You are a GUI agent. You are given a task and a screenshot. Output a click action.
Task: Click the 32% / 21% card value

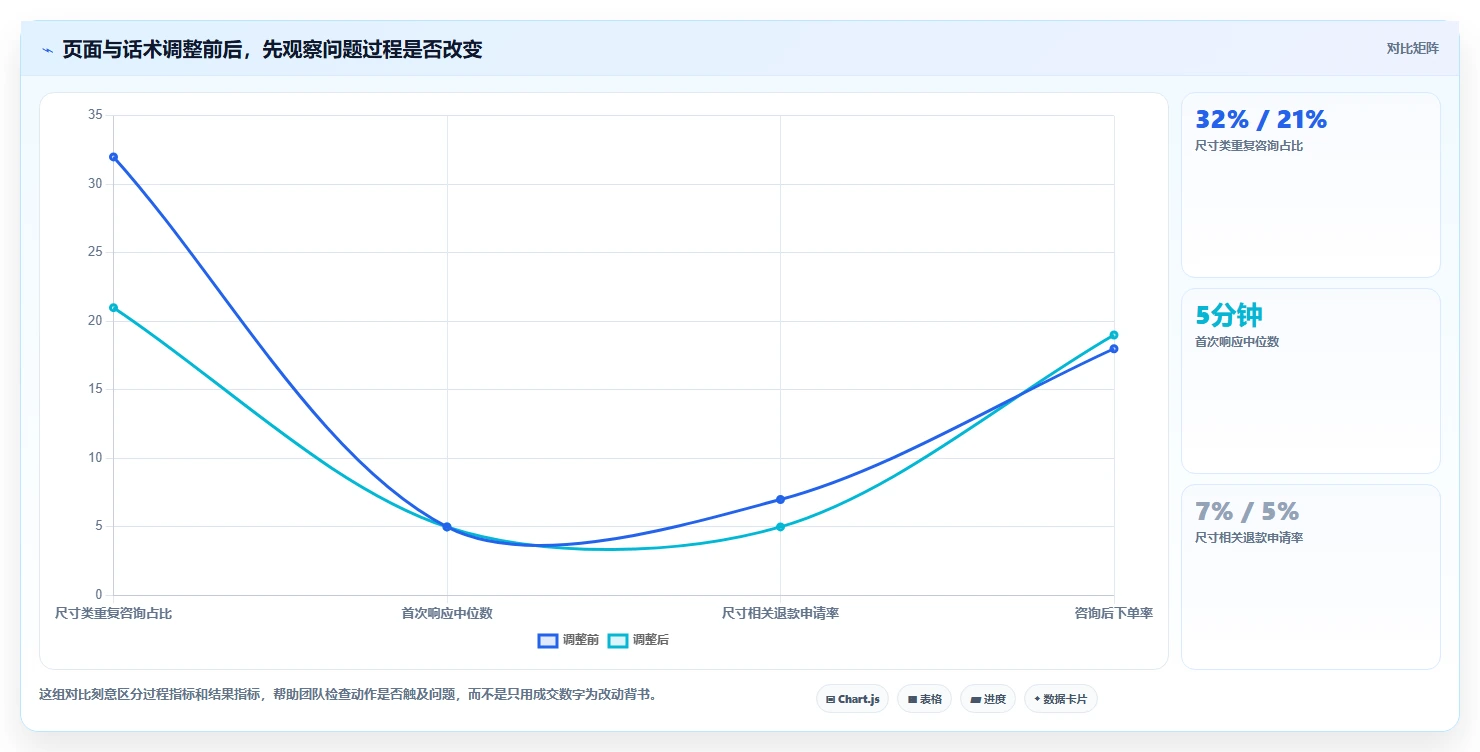(x=1261, y=120)
